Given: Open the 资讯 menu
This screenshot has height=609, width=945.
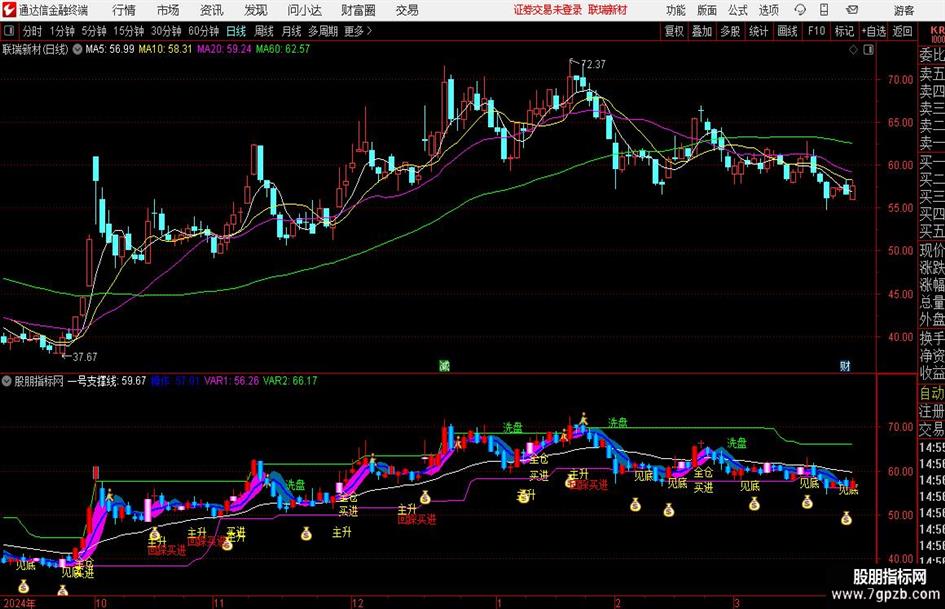Looking at the screenshot, I should tap(212, 10).
